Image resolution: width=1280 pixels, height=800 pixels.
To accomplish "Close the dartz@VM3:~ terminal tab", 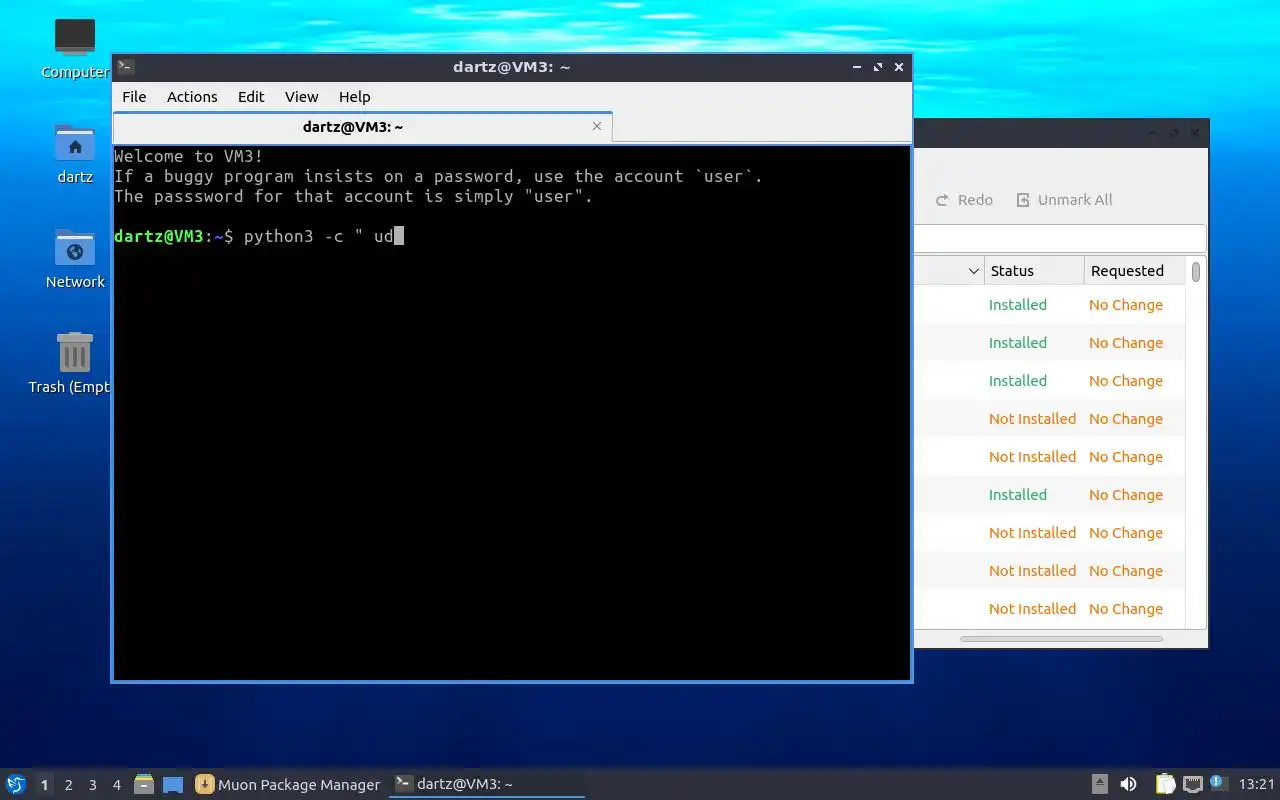I will click(597, 126).
